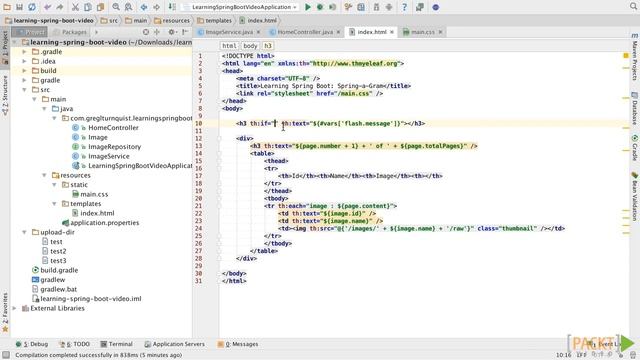Close the main.css editor tab
The image size is (640, 360).
(440, 32)
